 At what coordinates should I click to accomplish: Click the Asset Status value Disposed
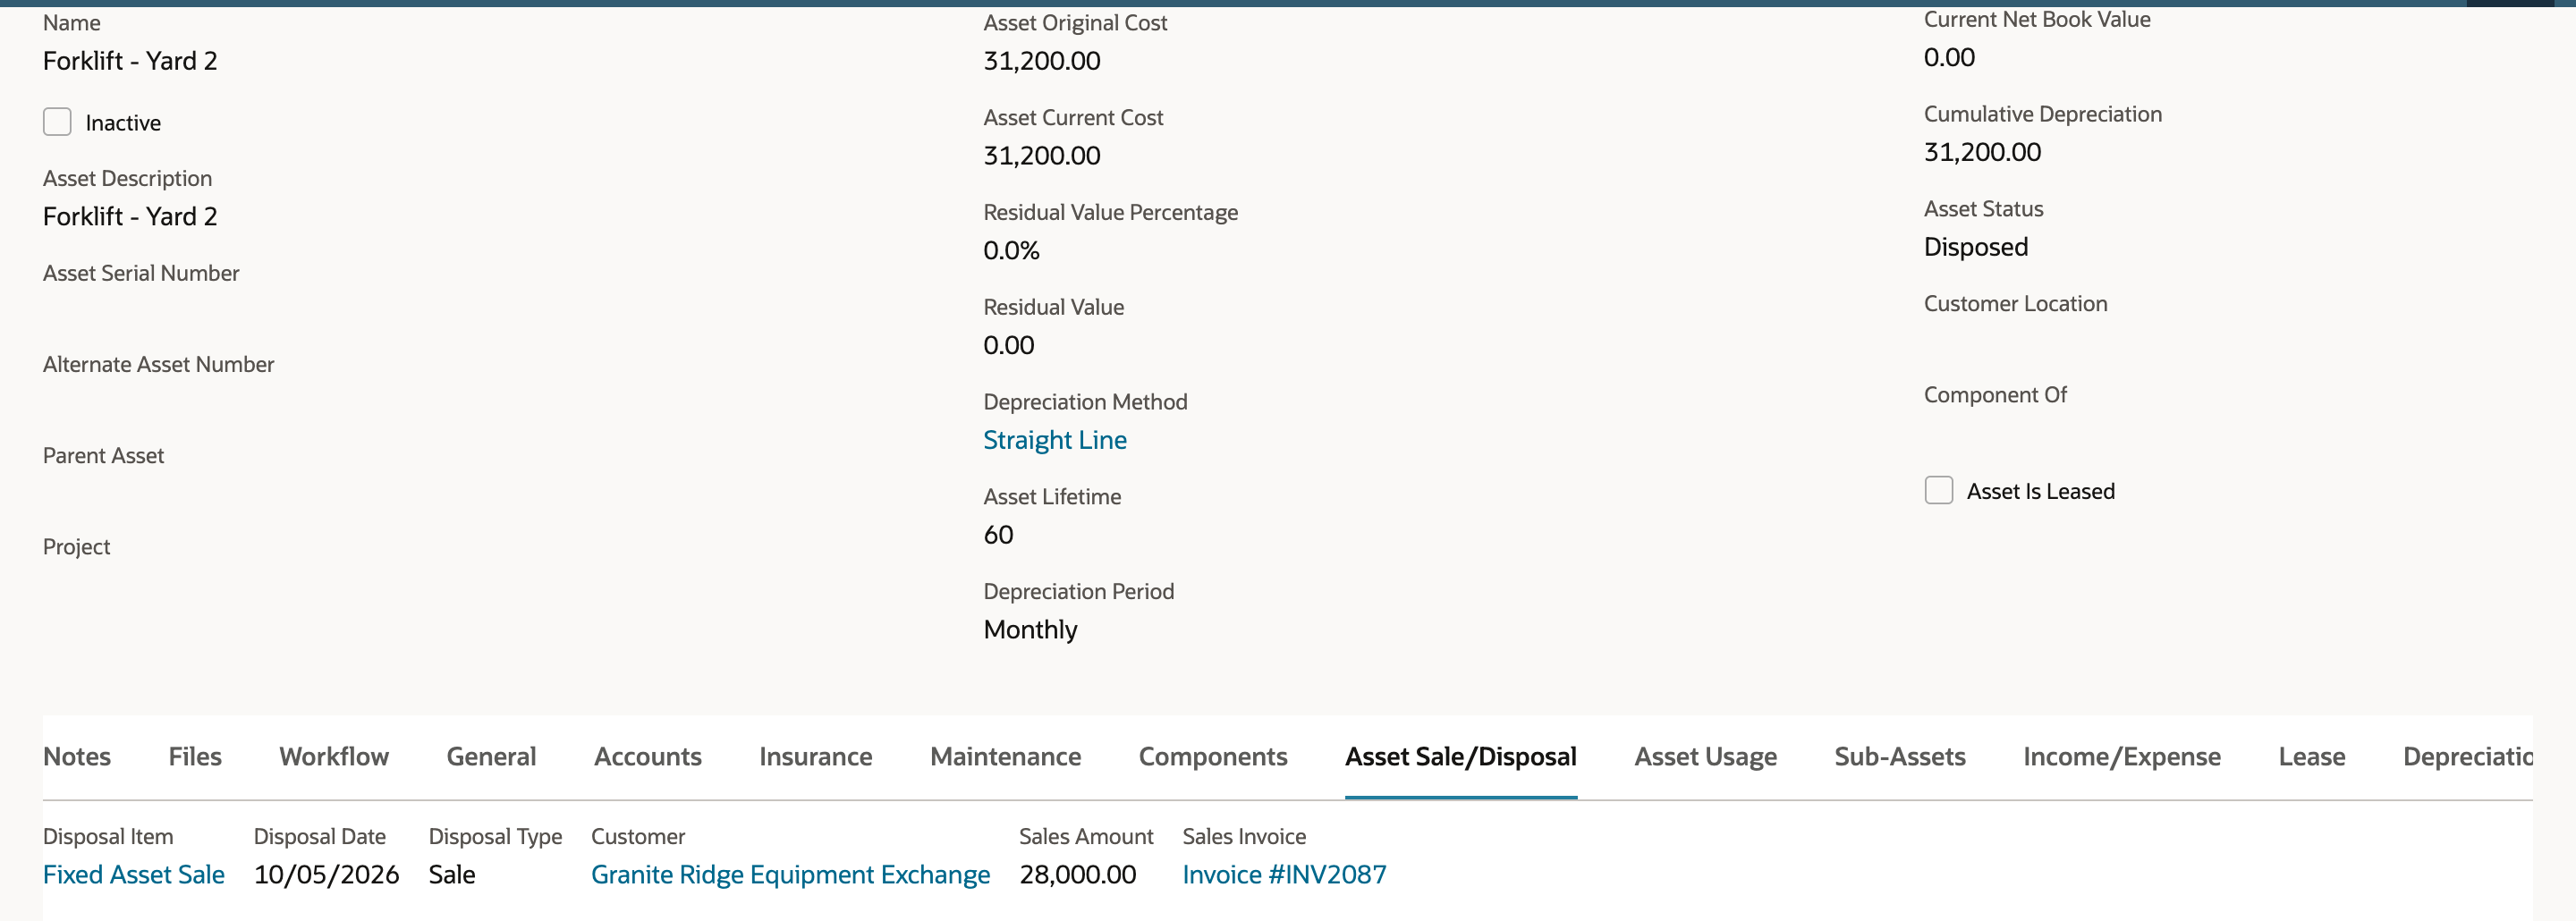click(x=1976, y=247)
